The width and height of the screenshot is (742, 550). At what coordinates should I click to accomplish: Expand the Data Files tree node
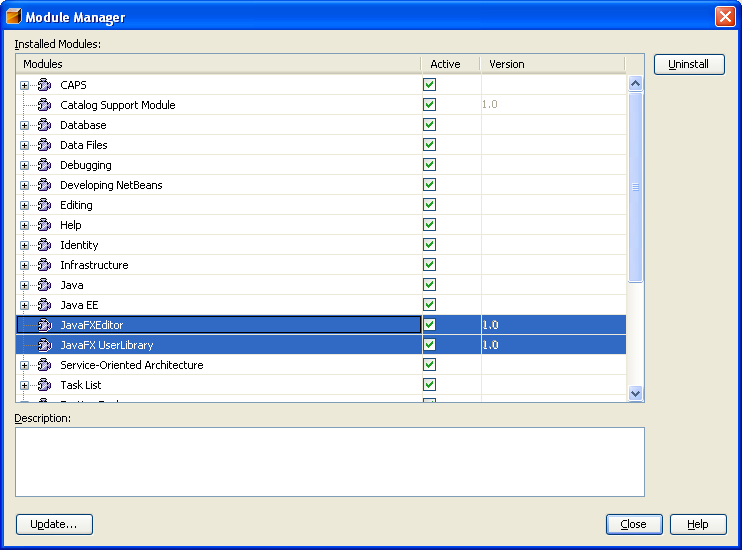(x=24, y=145)
